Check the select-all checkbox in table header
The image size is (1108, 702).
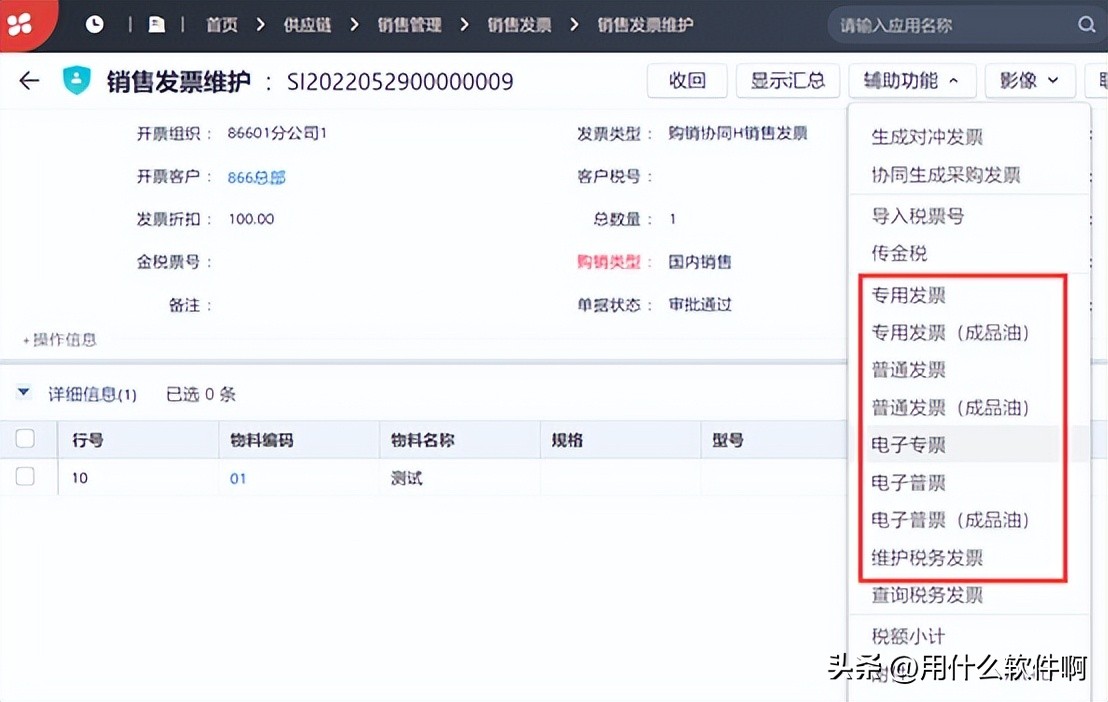pos(27,438)
